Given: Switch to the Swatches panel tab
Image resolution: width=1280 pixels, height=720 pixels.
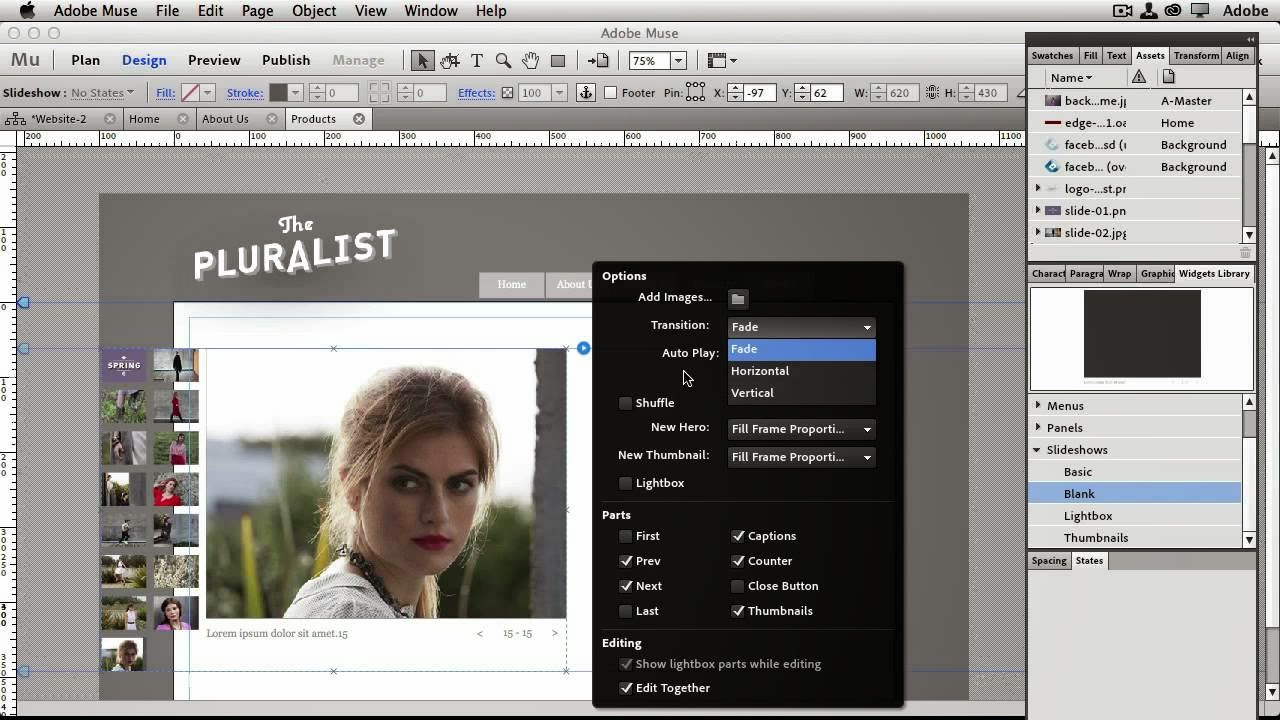Looking at the screenshot, I should coord(1052,56).
